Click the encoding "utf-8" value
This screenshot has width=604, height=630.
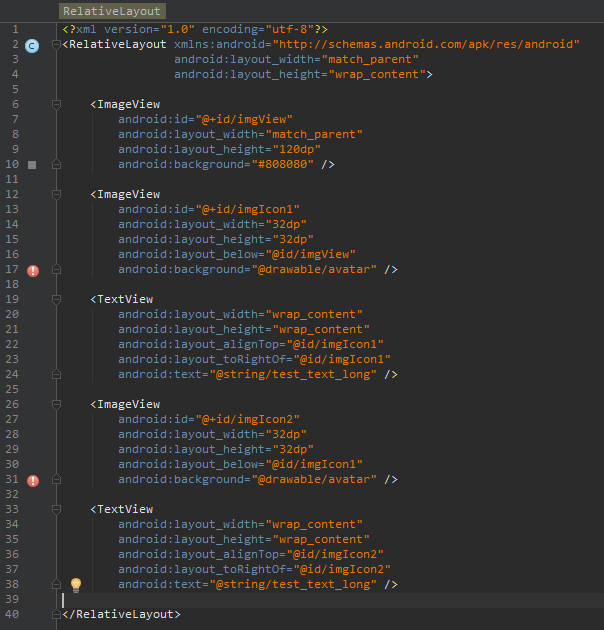[x=289, y=29]
